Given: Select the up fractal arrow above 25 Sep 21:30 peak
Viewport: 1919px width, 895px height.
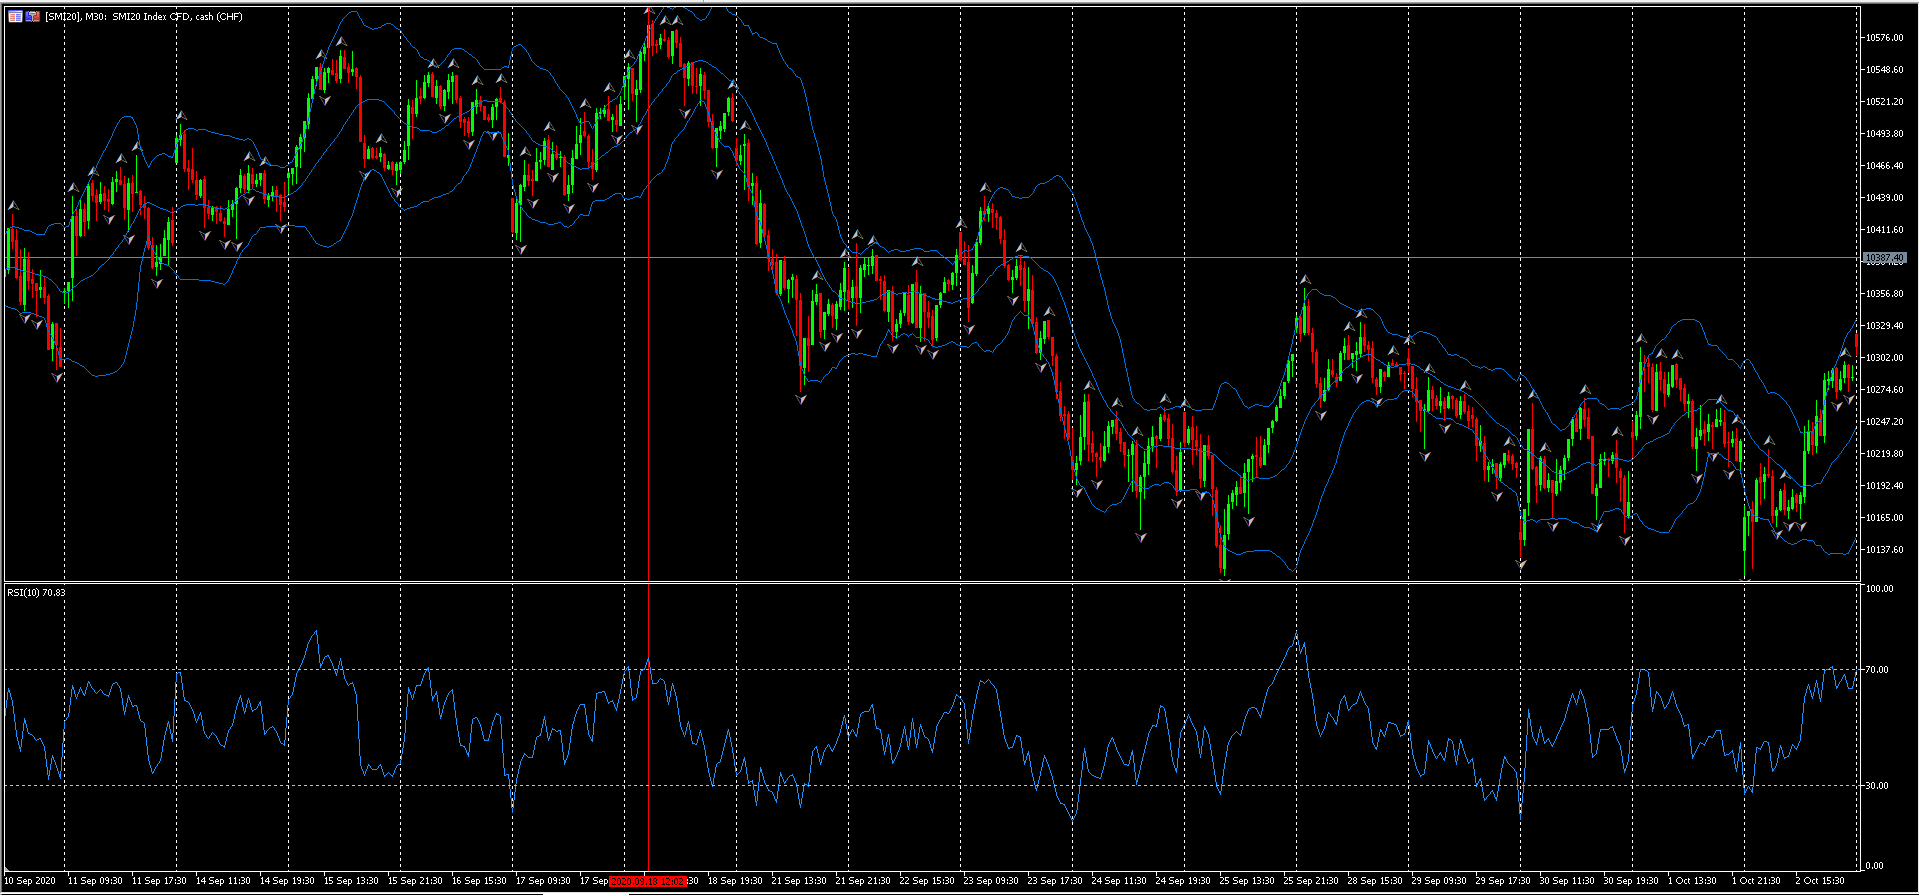Looking at the screenshot, I should (1305, 279).
